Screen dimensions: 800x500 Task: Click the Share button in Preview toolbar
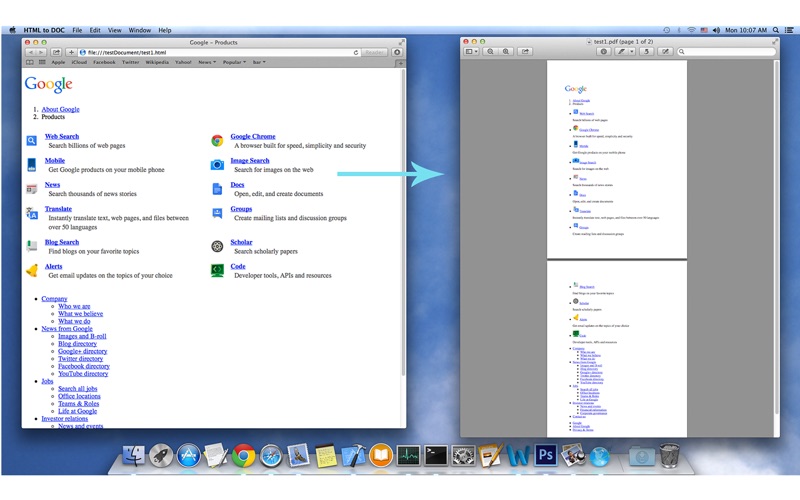[525, 52]
